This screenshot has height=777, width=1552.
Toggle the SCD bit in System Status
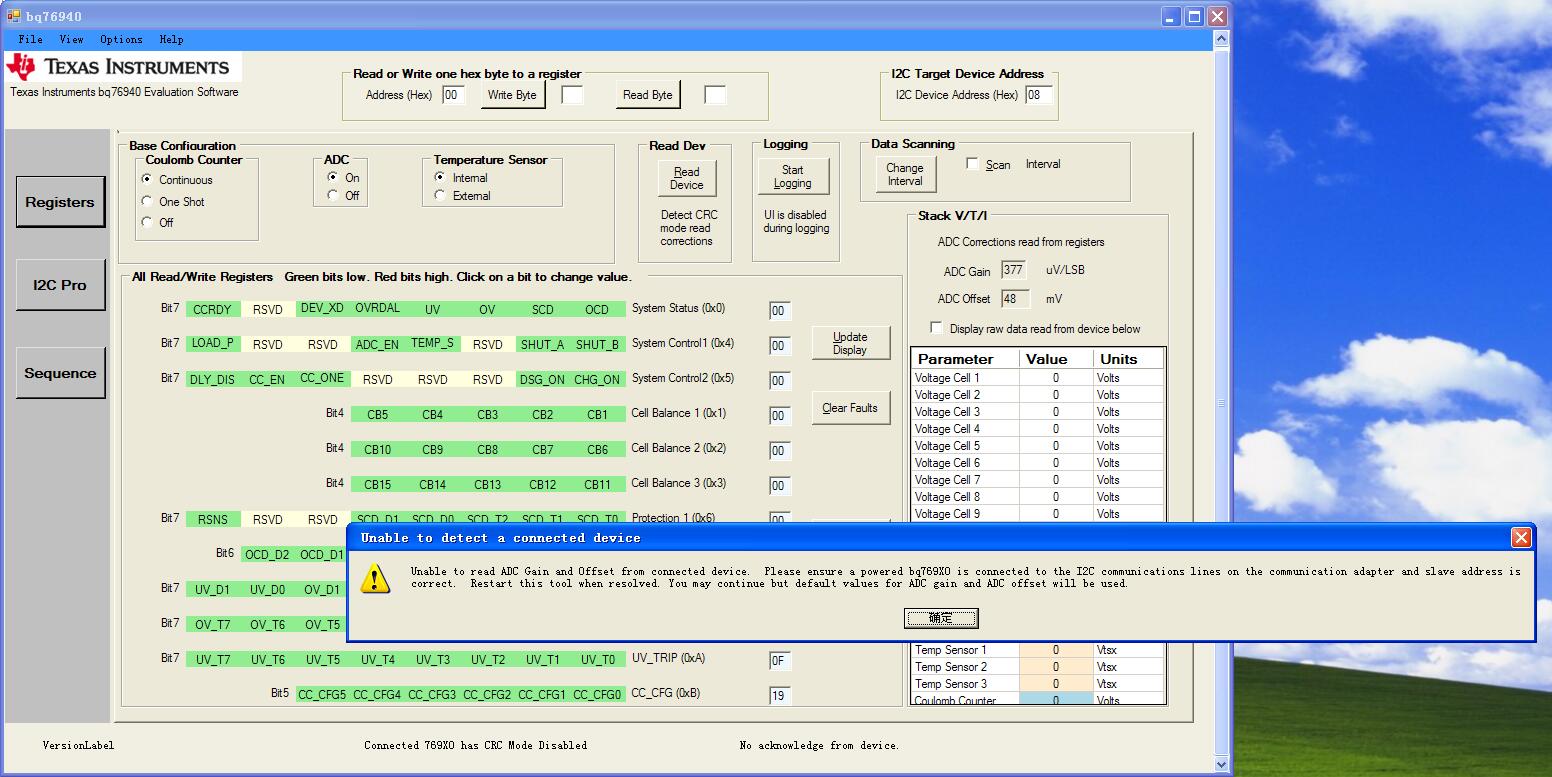pyautogui.click(x=542, y=309)
